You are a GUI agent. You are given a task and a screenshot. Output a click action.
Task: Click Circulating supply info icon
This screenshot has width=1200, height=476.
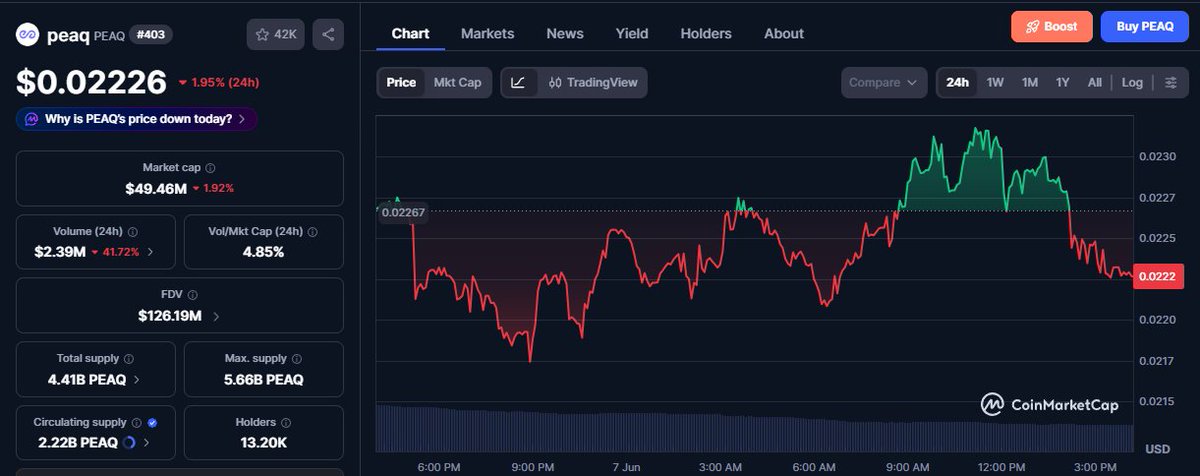137,422
